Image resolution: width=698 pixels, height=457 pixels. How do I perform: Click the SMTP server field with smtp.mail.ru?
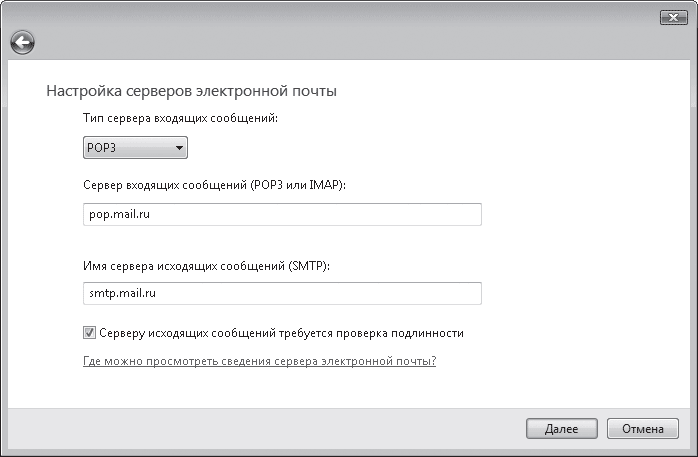(x=282, y=293)
